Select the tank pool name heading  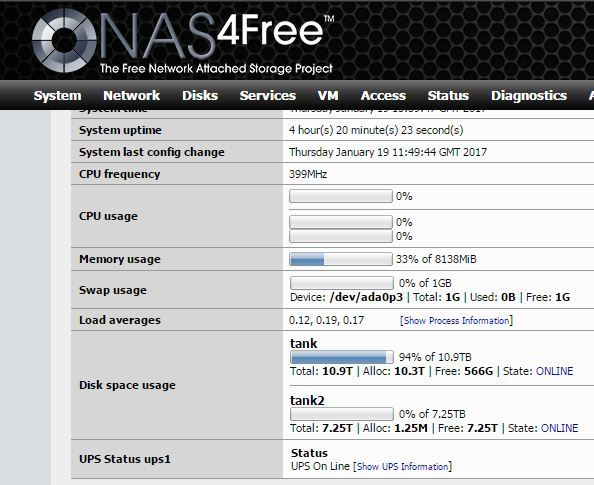[303, 343]
